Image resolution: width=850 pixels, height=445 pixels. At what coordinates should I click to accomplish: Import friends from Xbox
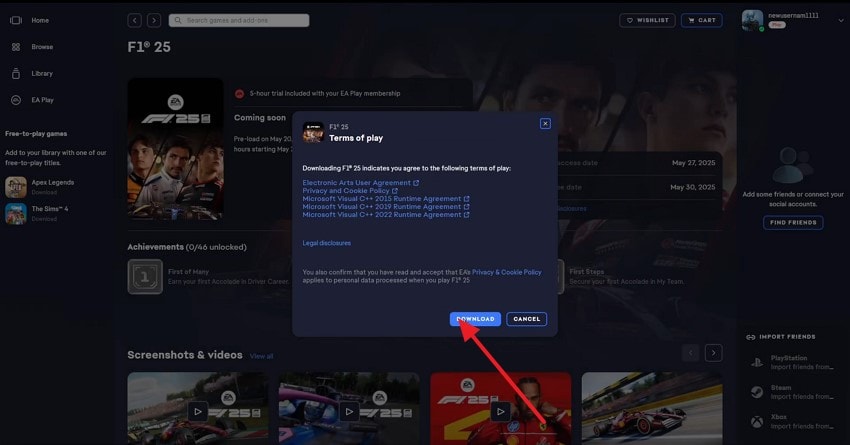[793, 421]
